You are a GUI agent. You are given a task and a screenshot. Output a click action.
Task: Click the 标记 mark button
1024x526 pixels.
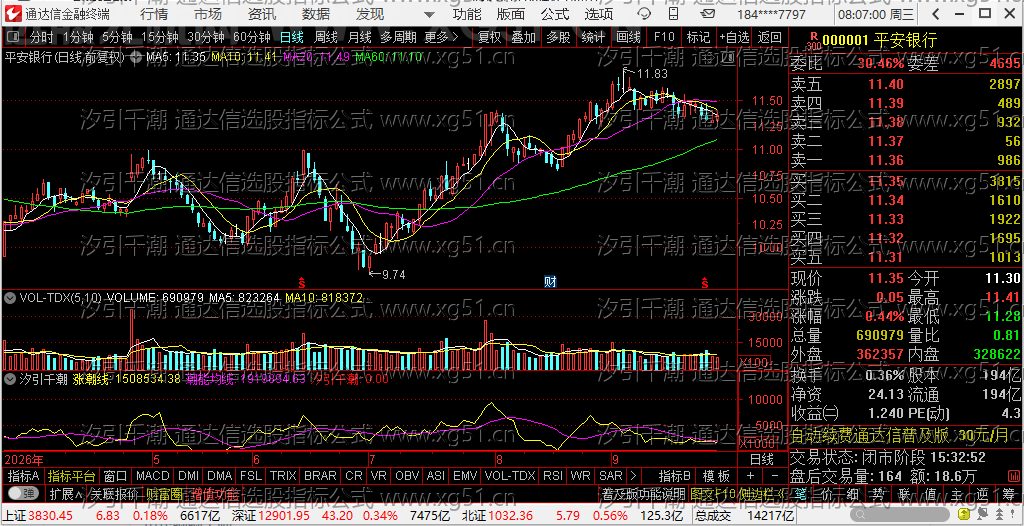[698, 37]
